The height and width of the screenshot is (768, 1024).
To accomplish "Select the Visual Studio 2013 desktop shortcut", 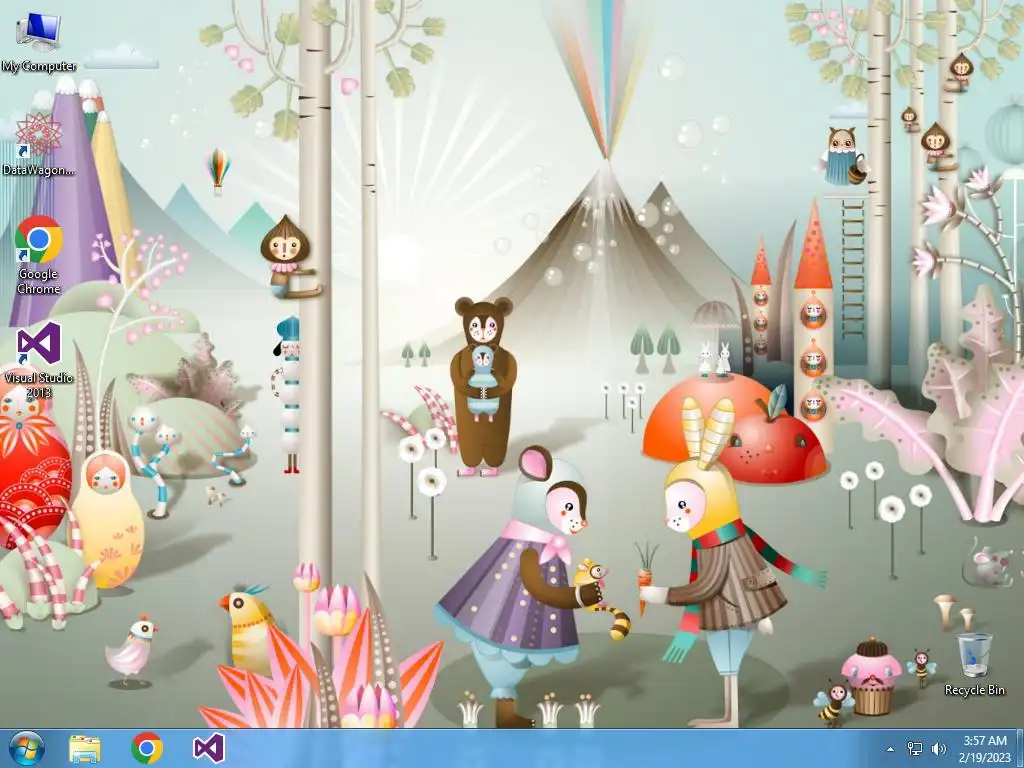I will tap(39, 360).
